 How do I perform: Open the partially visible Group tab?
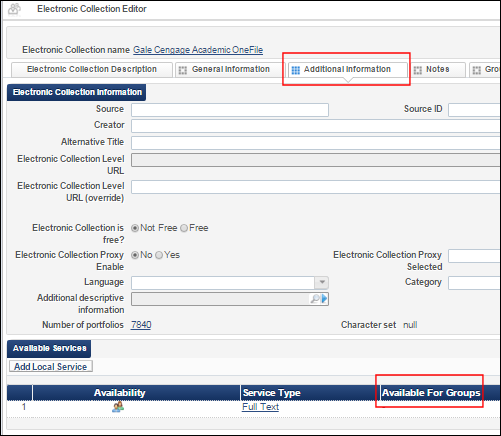tap(485, 69)
